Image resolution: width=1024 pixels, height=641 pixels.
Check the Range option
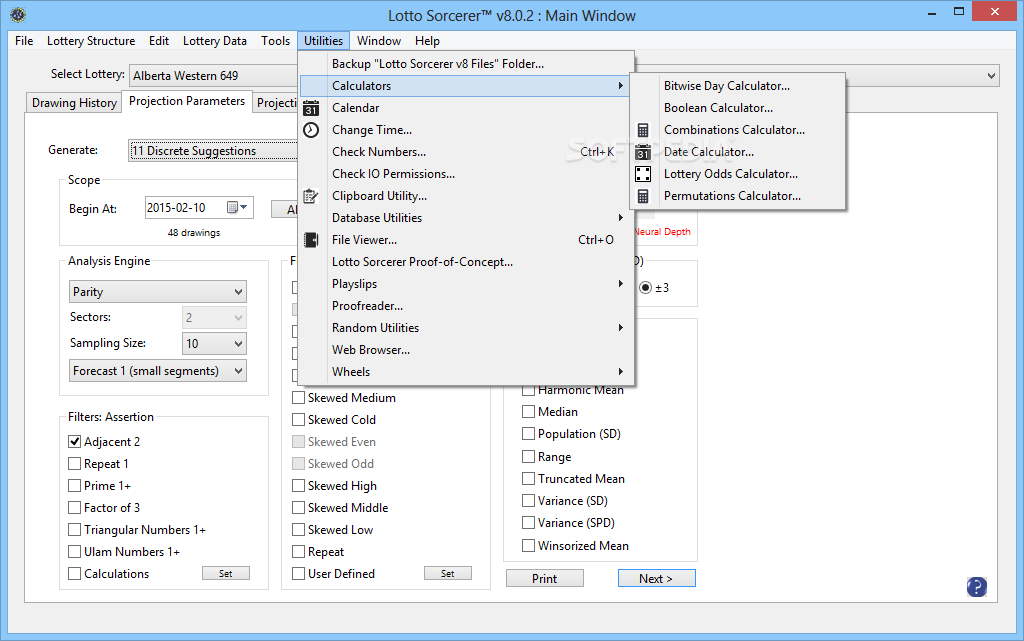tap(528, 456)
